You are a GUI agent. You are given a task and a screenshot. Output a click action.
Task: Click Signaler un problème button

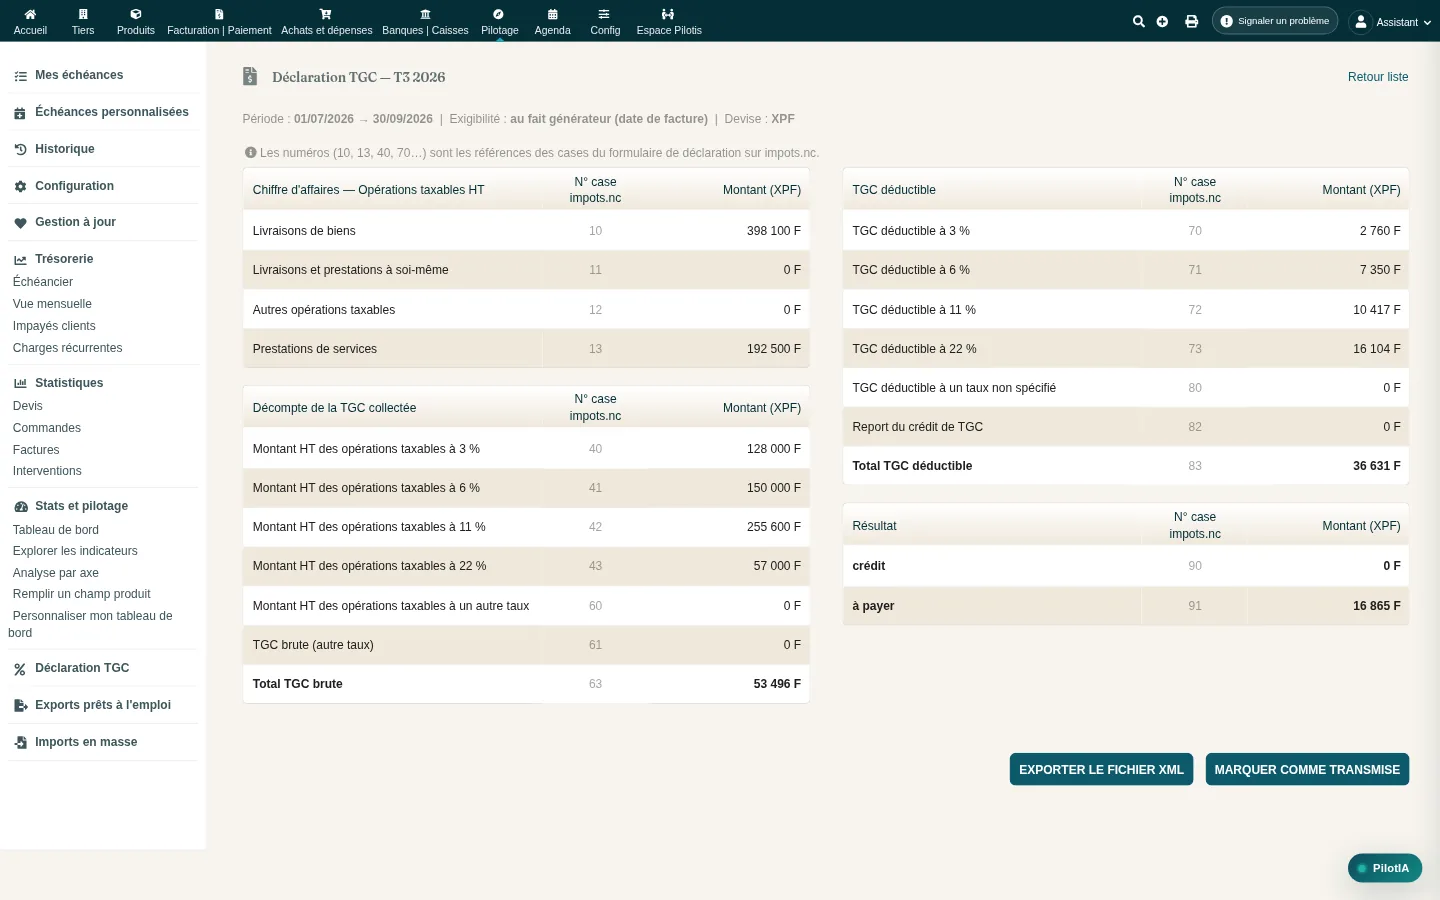pos(1275,21)
